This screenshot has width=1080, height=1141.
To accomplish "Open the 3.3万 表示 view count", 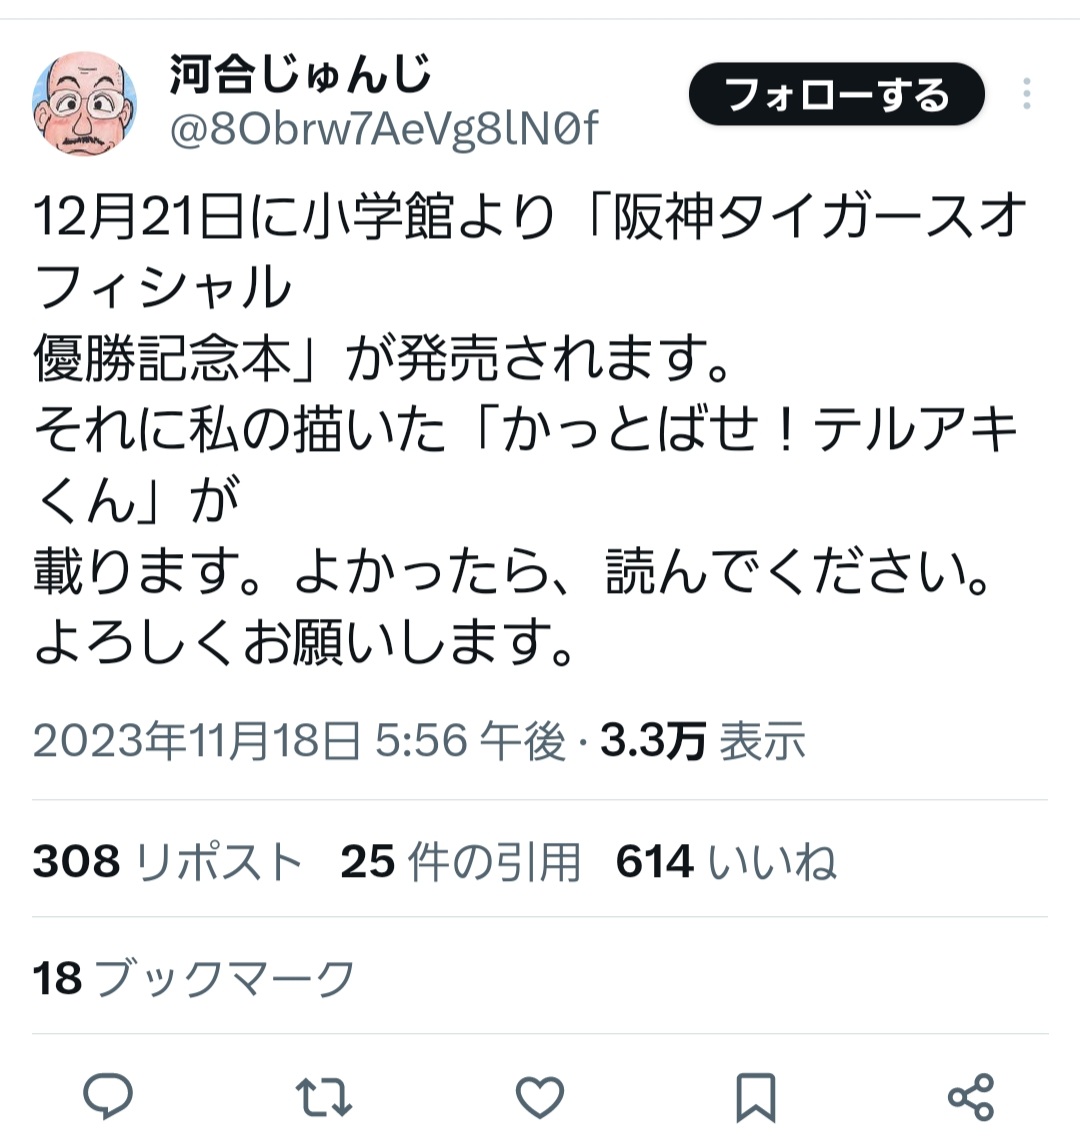I will 703,741.
